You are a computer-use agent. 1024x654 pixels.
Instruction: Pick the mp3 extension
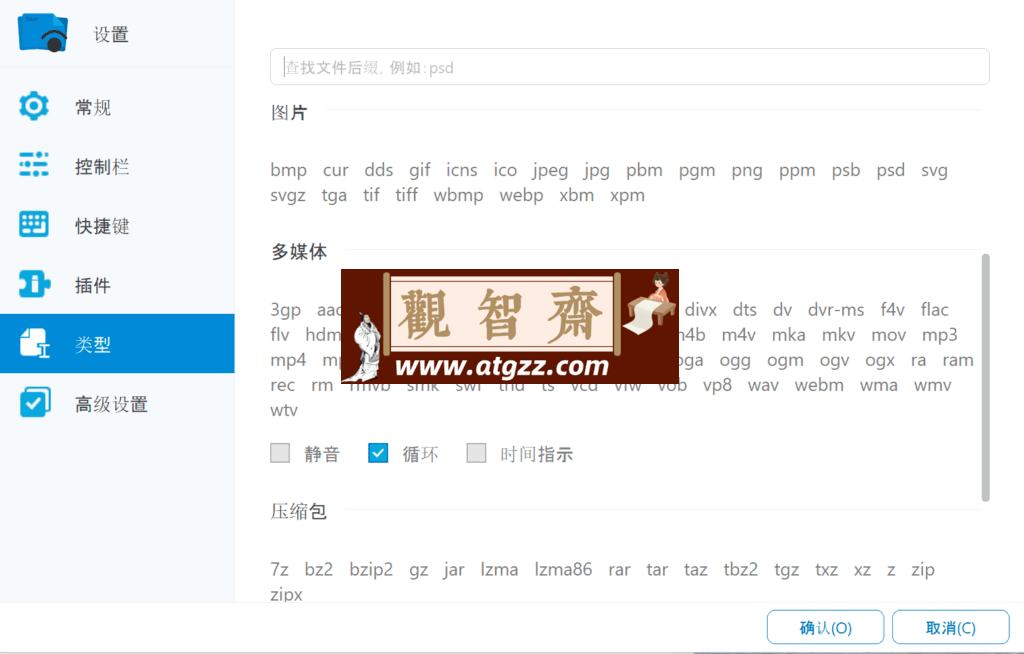tap(940, 335)
